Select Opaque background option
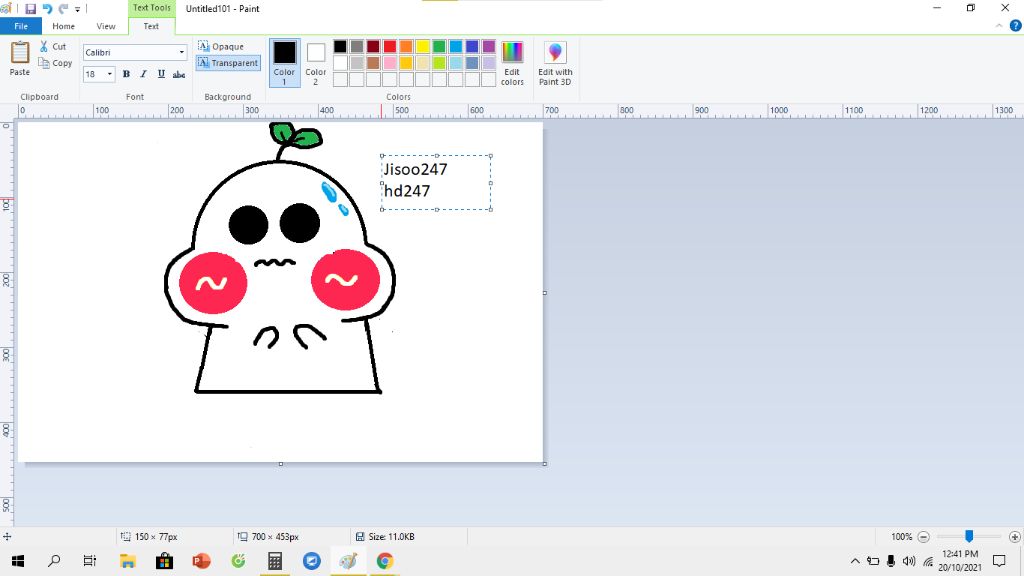This screenshot has width=1024, height=576. (x=221, y=46)
